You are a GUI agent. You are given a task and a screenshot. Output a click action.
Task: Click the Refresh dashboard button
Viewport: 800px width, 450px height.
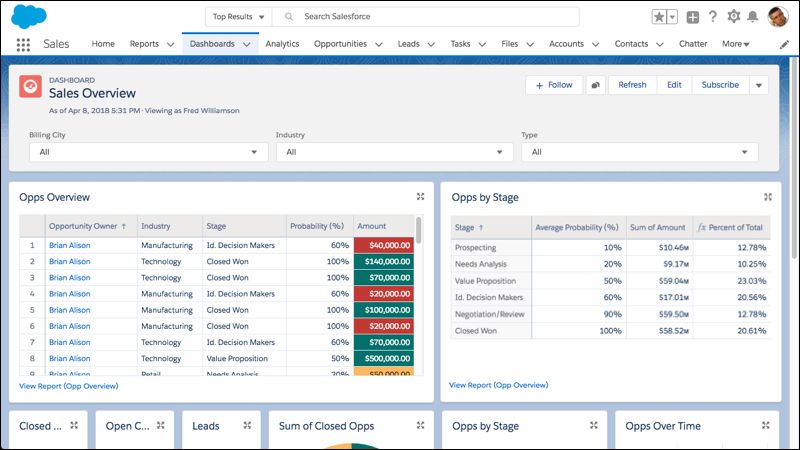pyautogui.click(x=632, y=85)
